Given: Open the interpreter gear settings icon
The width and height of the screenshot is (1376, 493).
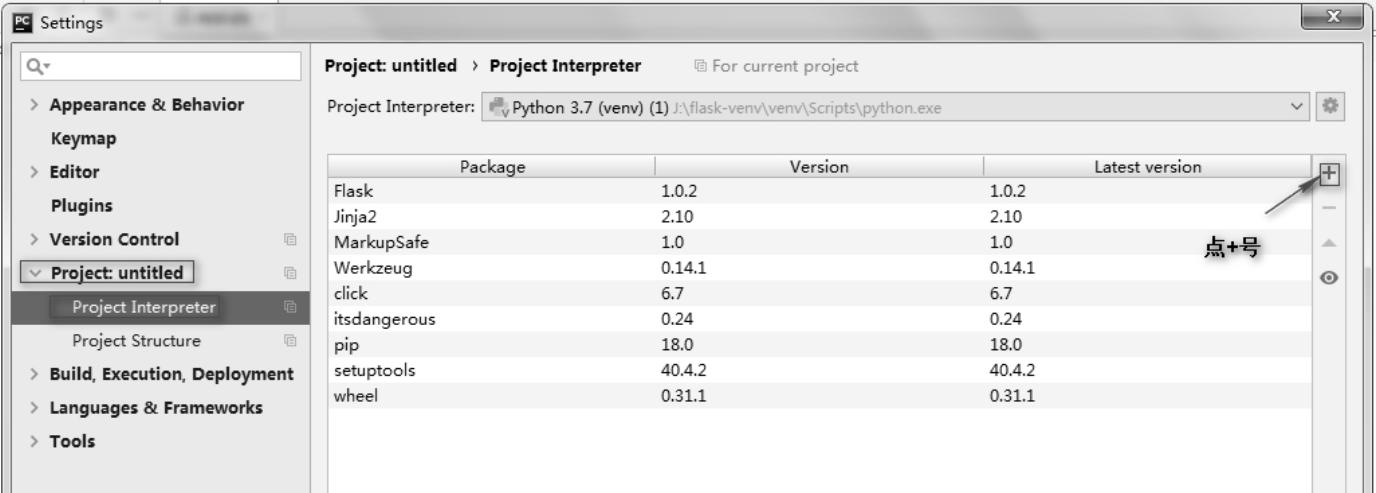Looking at the screenshot, I should [x=1329, y=107].
